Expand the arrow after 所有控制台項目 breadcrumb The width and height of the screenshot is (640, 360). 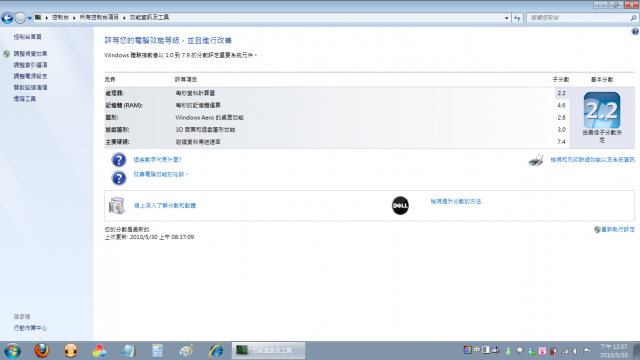[124, 18]
